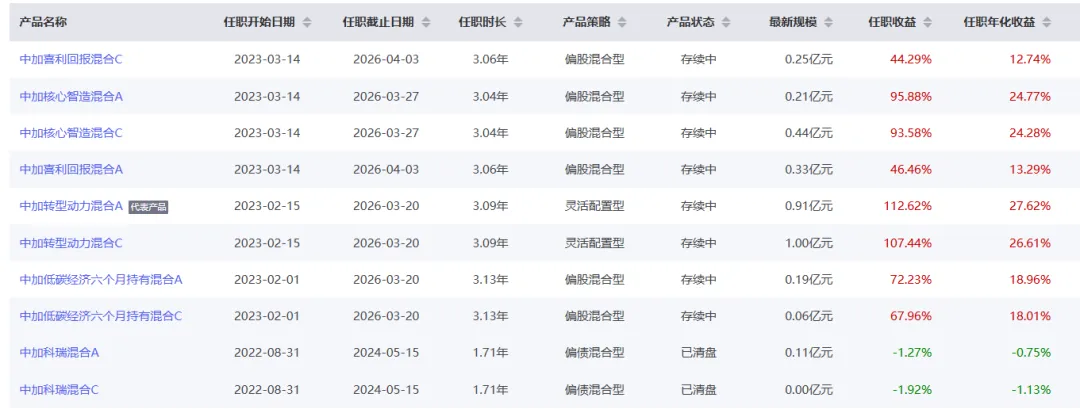Select 已清盘 status in 中加科瑞混合A row

coord(698,353)
